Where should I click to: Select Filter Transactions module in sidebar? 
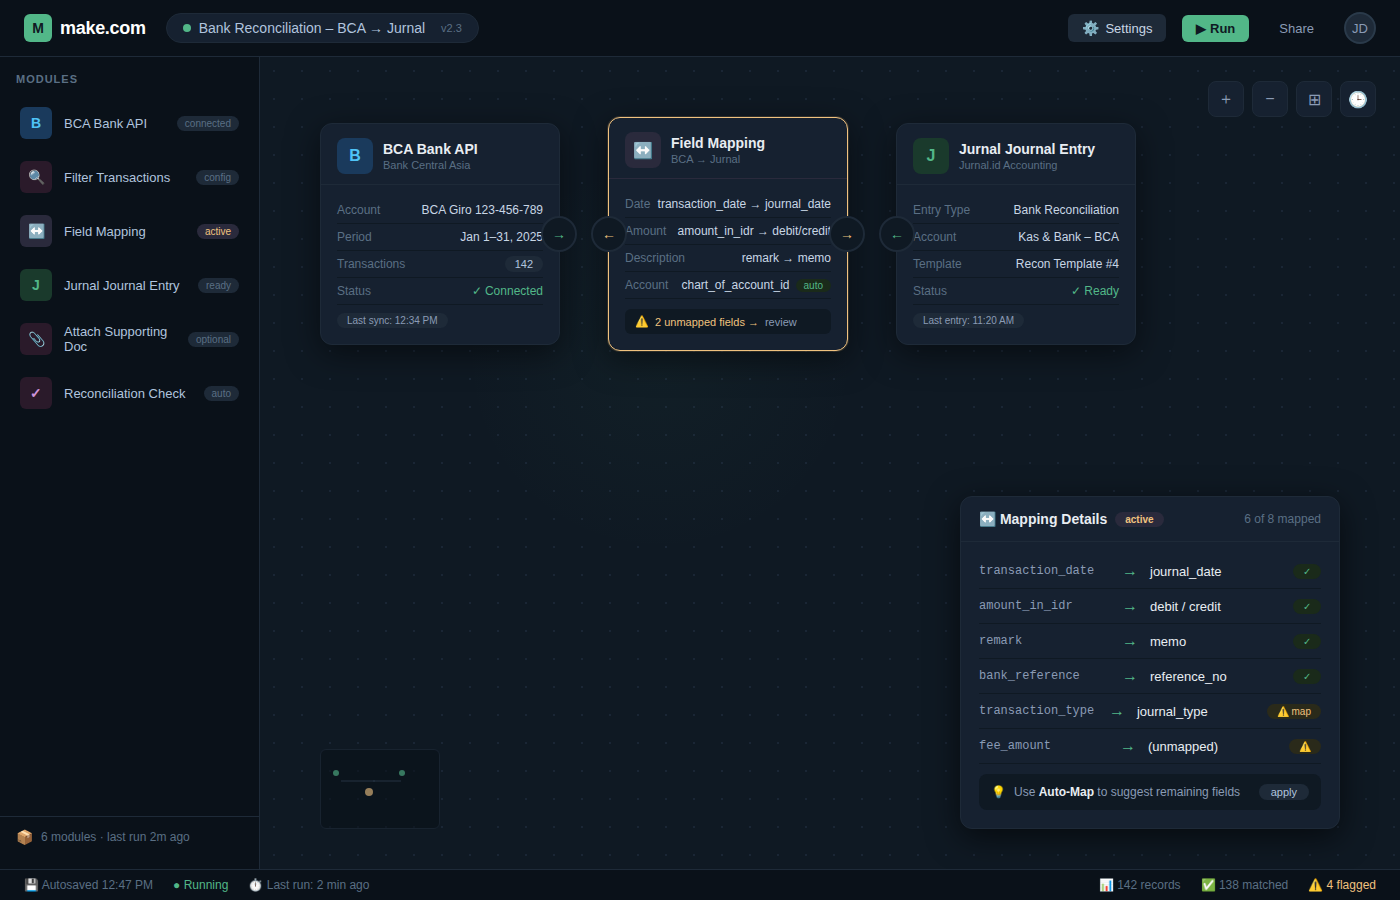click(x=129, y=177)
